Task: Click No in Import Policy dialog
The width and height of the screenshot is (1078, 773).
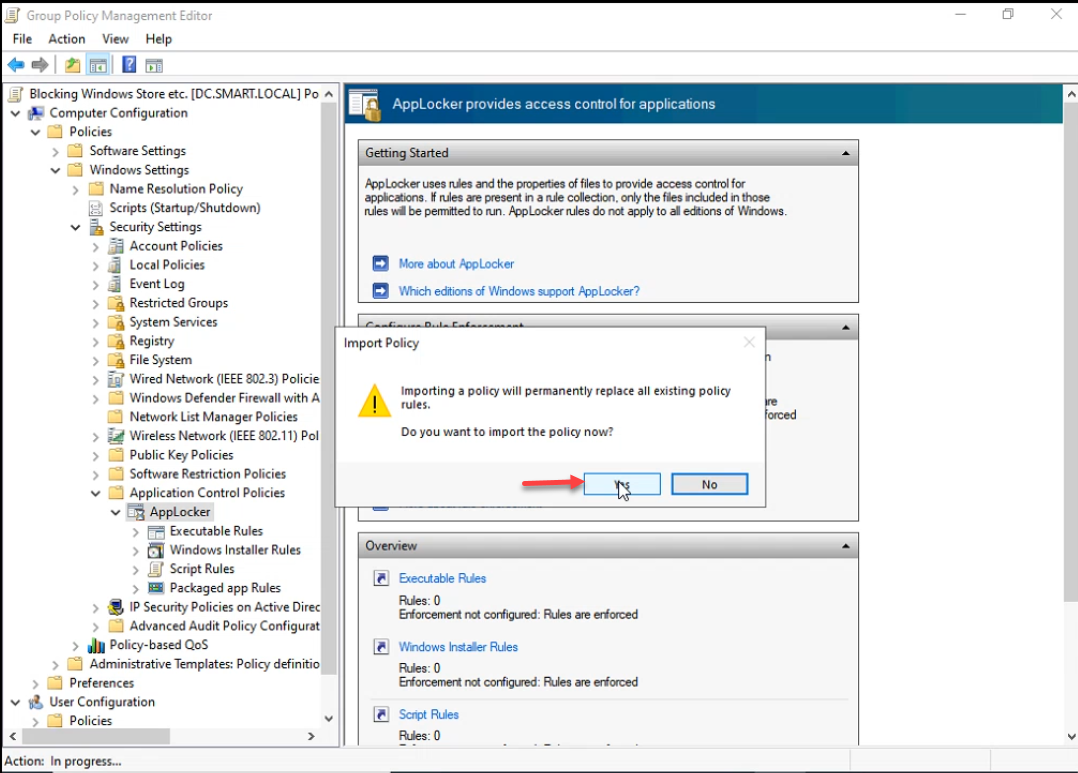Action: [710, 484]
